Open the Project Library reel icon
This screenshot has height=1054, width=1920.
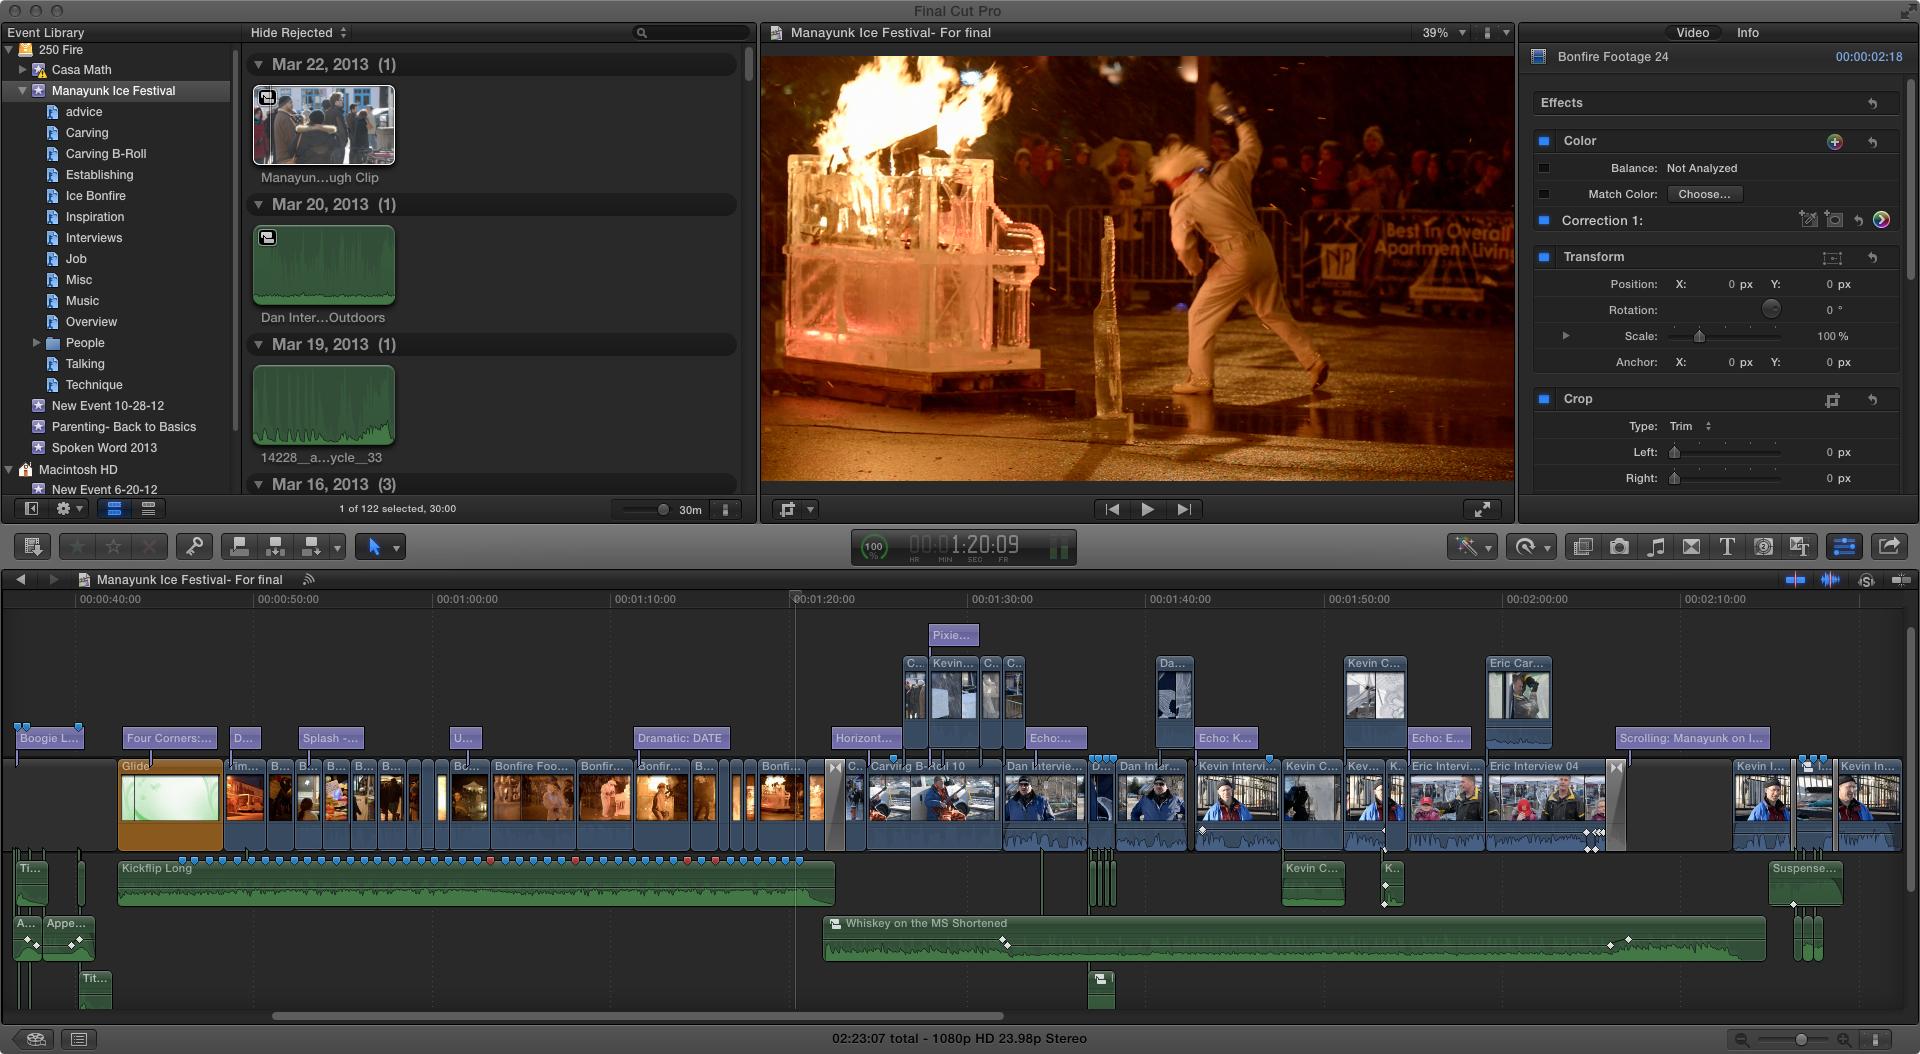click(x=35, y=1039)
